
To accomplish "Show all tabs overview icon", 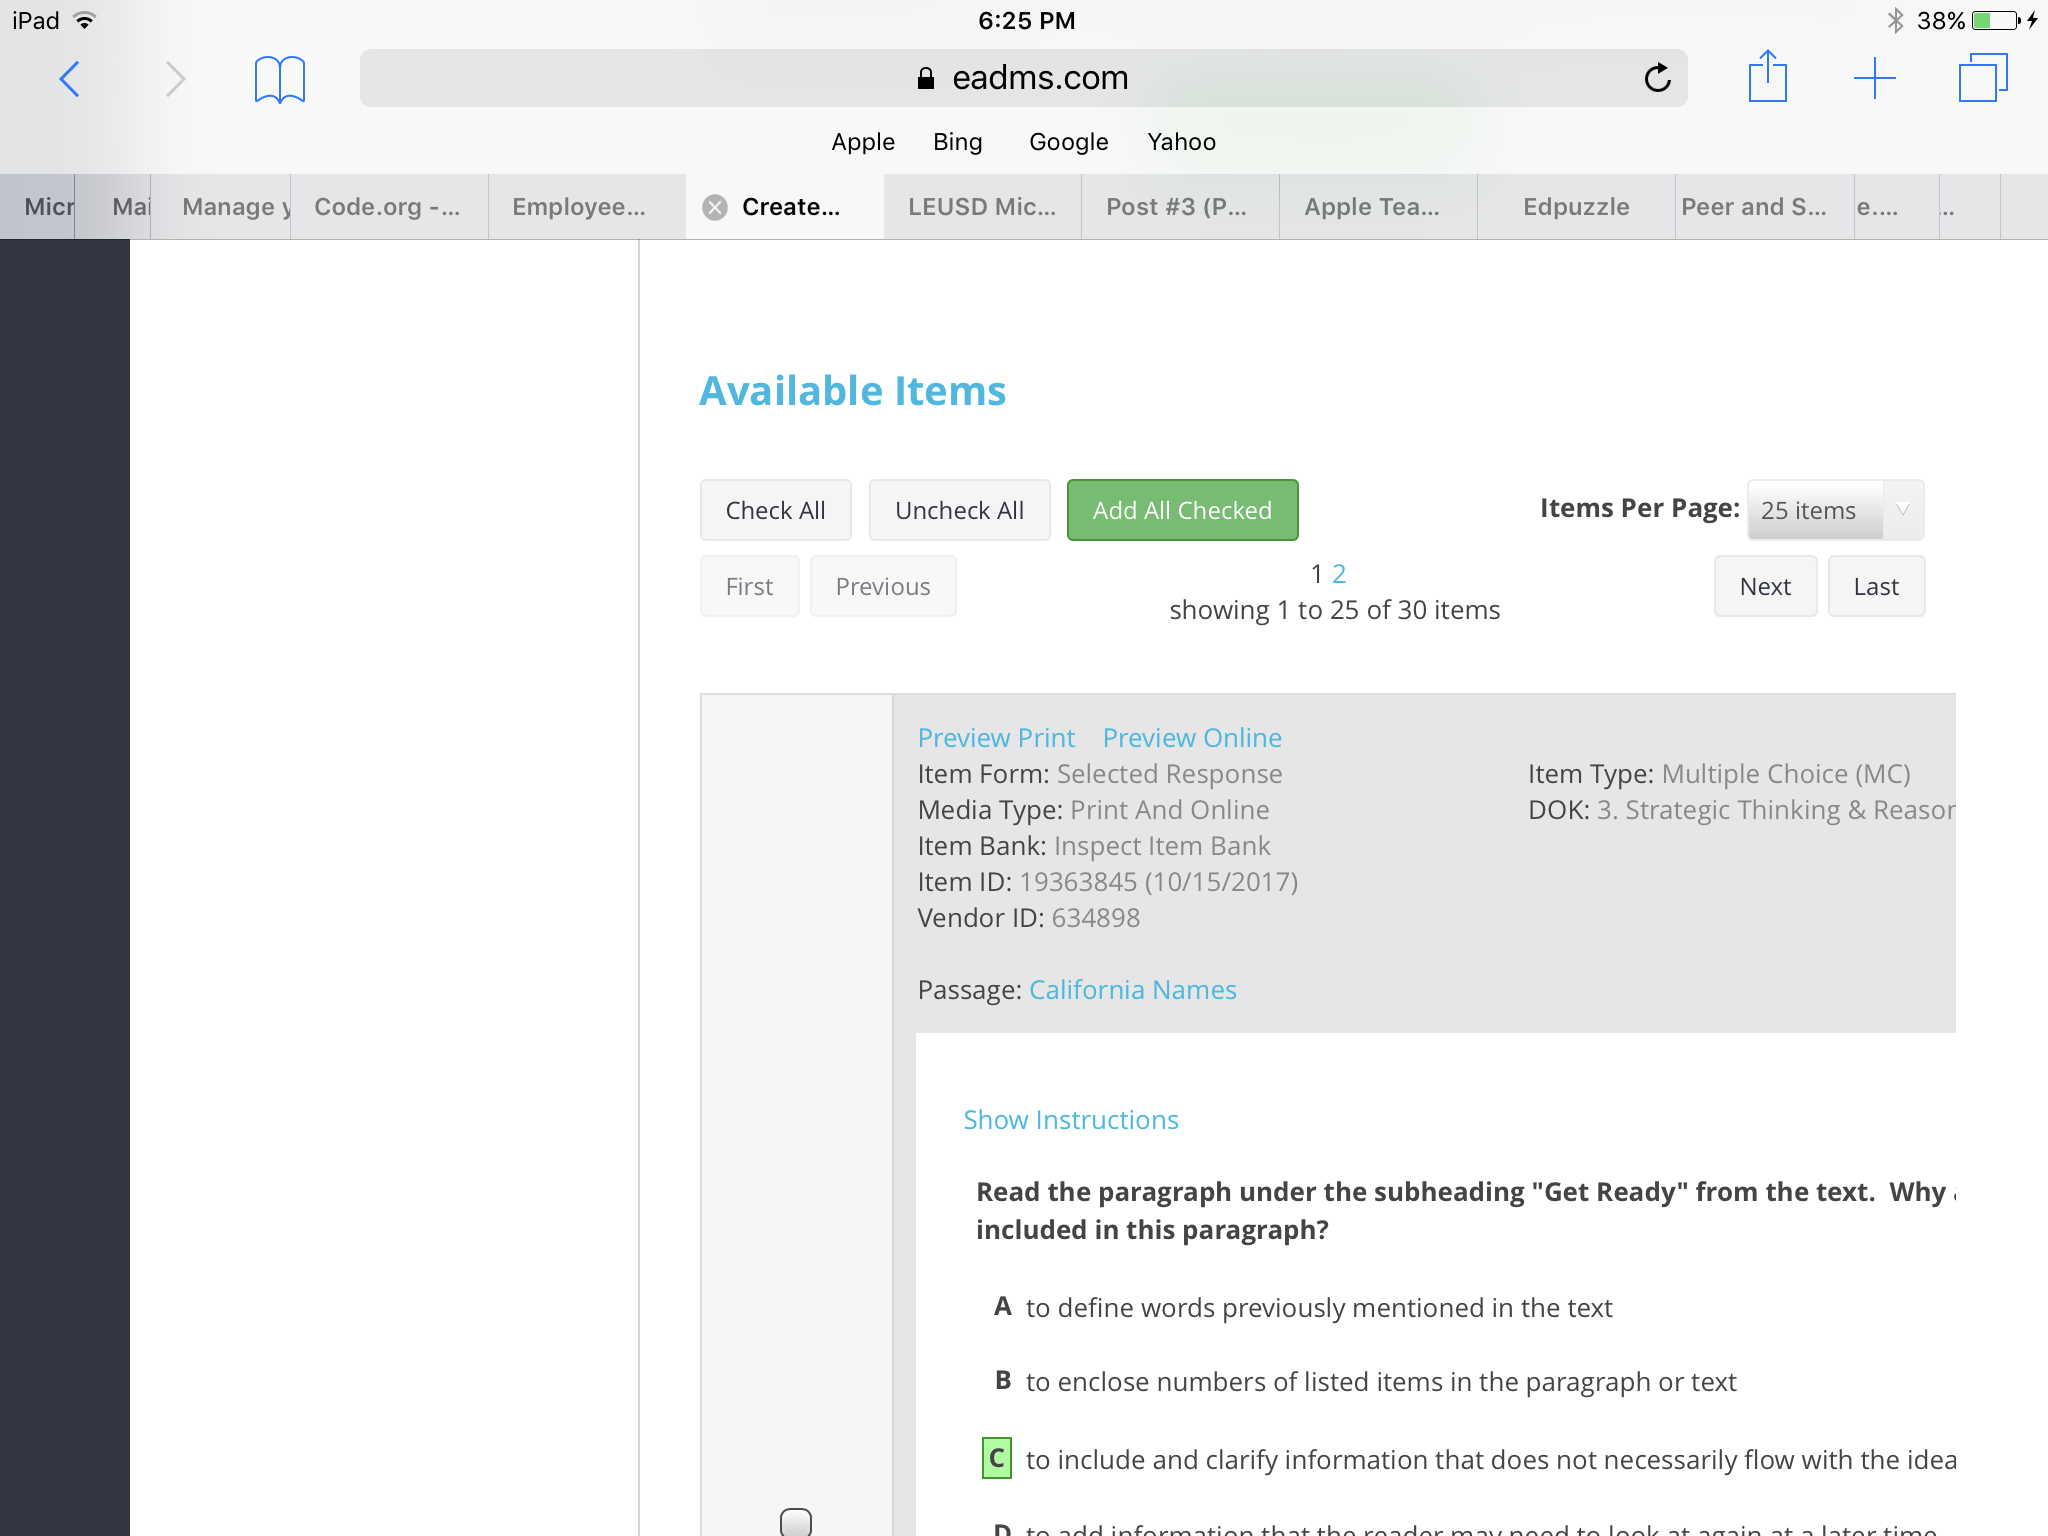I will point(1982,78).
